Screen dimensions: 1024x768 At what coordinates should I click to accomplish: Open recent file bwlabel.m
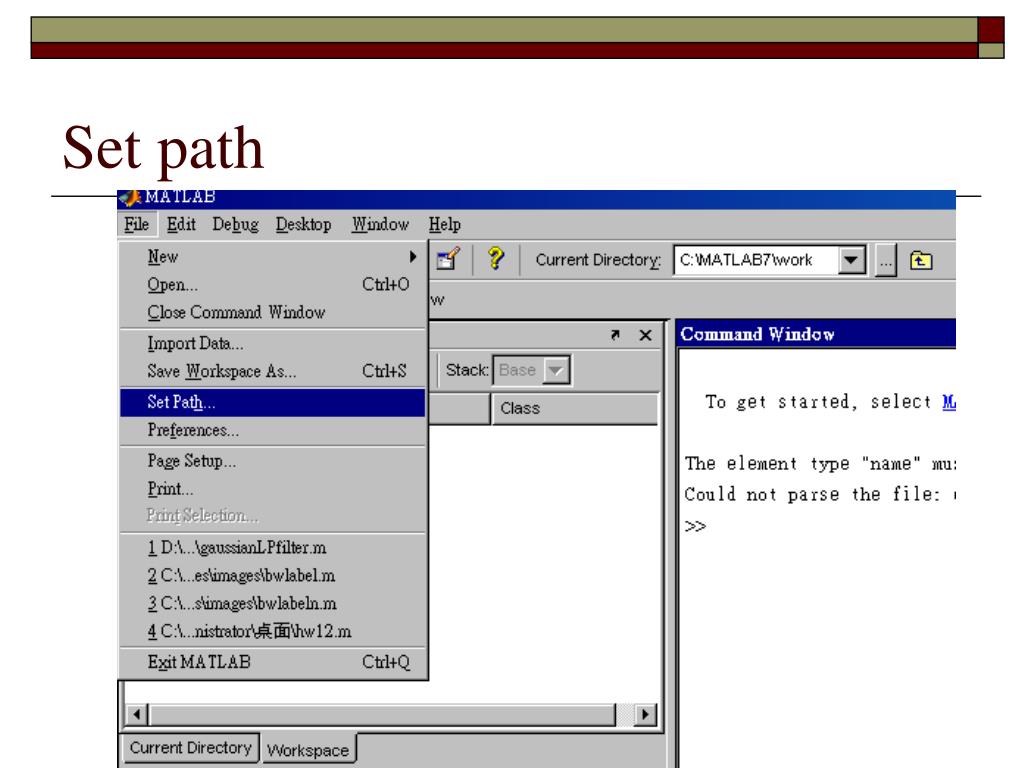[274, 575]
